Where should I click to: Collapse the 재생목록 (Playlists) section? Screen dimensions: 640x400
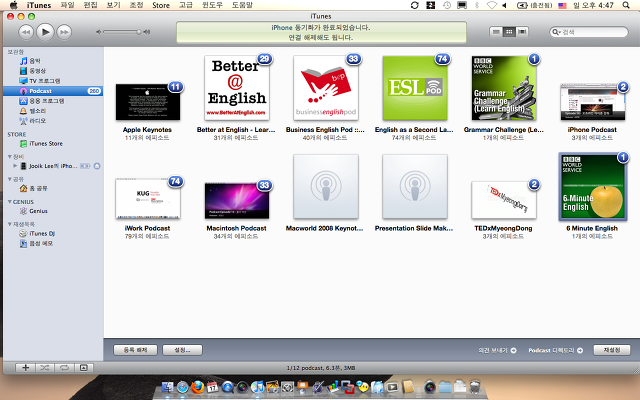9,224
